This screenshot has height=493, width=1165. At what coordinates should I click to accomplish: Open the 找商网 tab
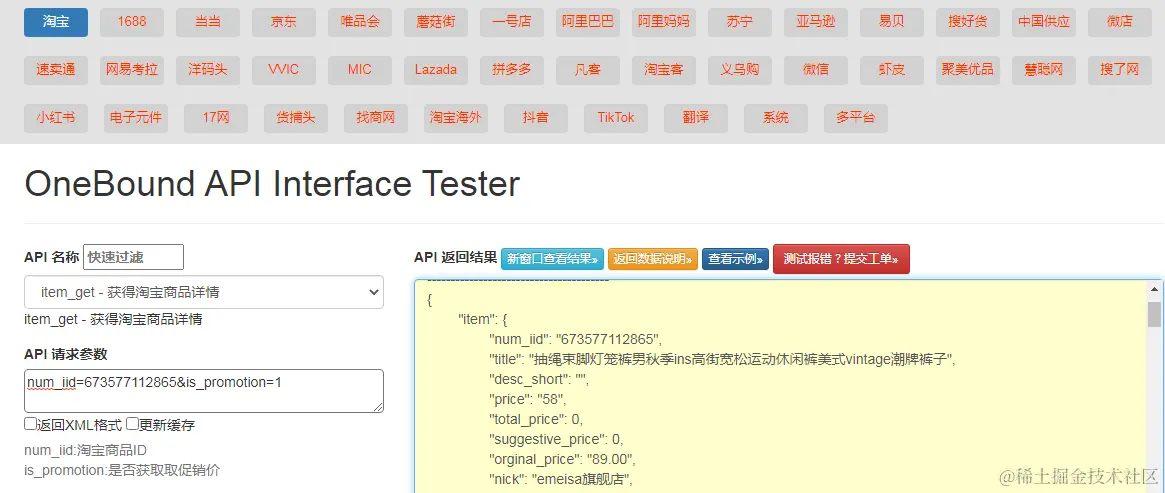point(376,118)
